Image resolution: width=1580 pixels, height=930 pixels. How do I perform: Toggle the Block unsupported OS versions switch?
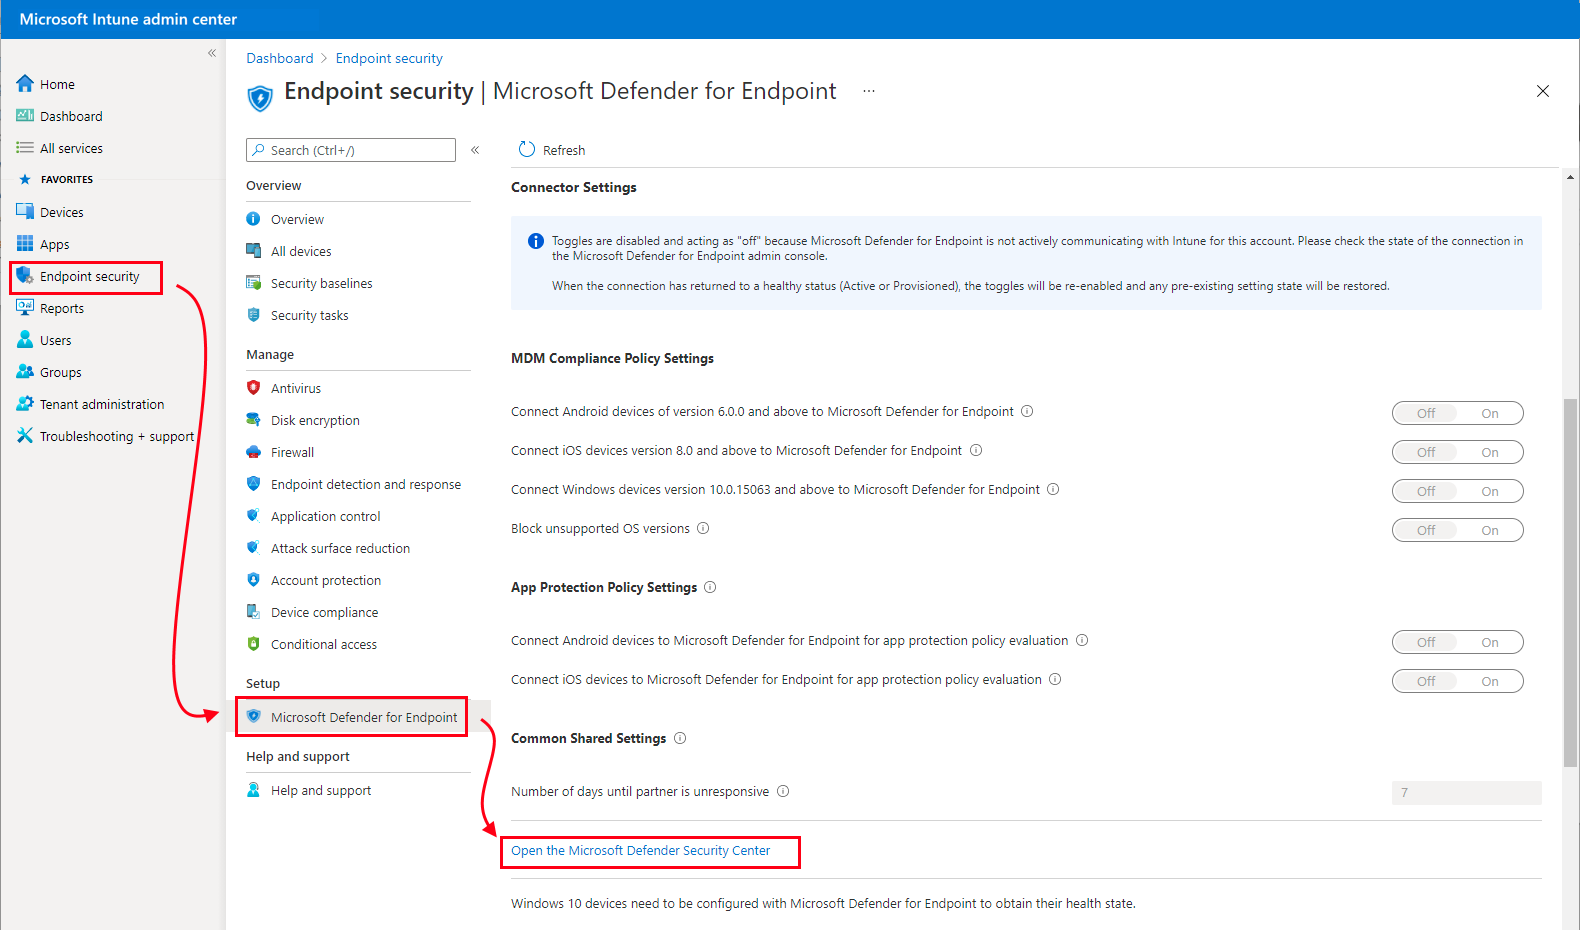(1457, 530)
